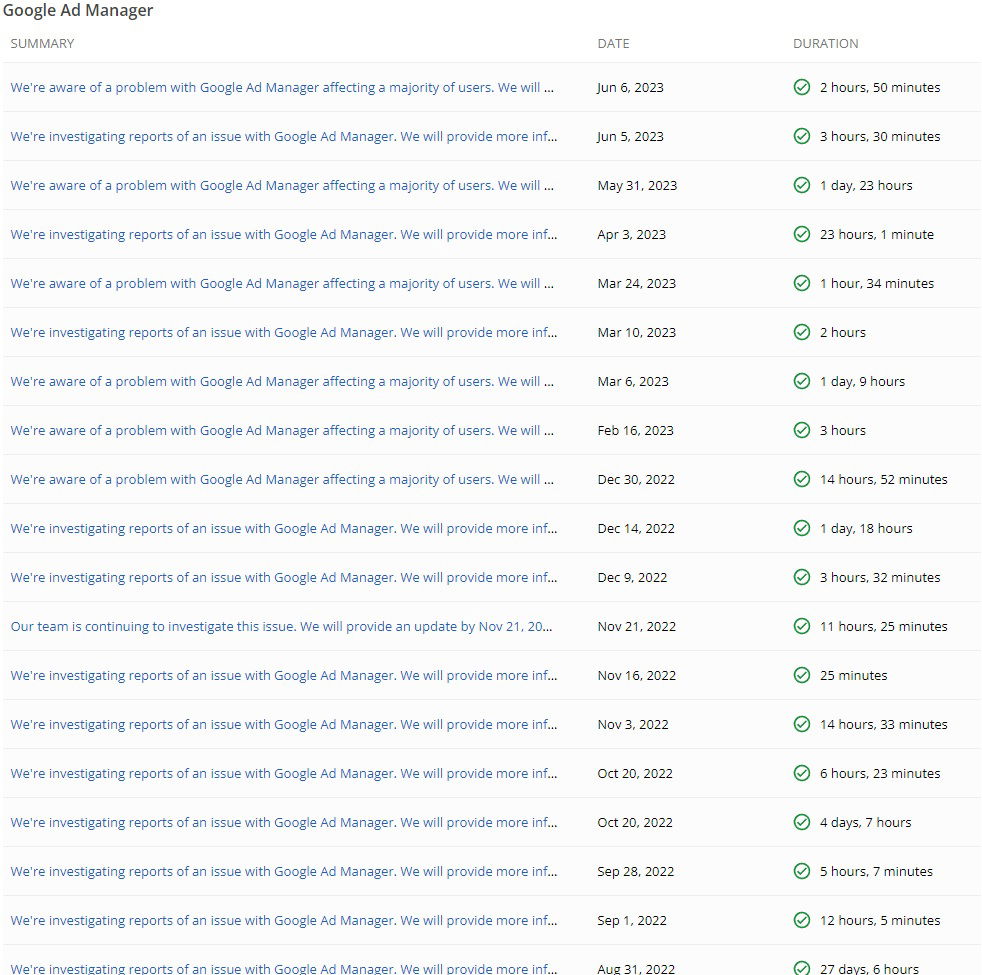Screen dimensions: 982x975
Task: Open 'Our team is continuing to investigate' link
Action: click(281, 626)
